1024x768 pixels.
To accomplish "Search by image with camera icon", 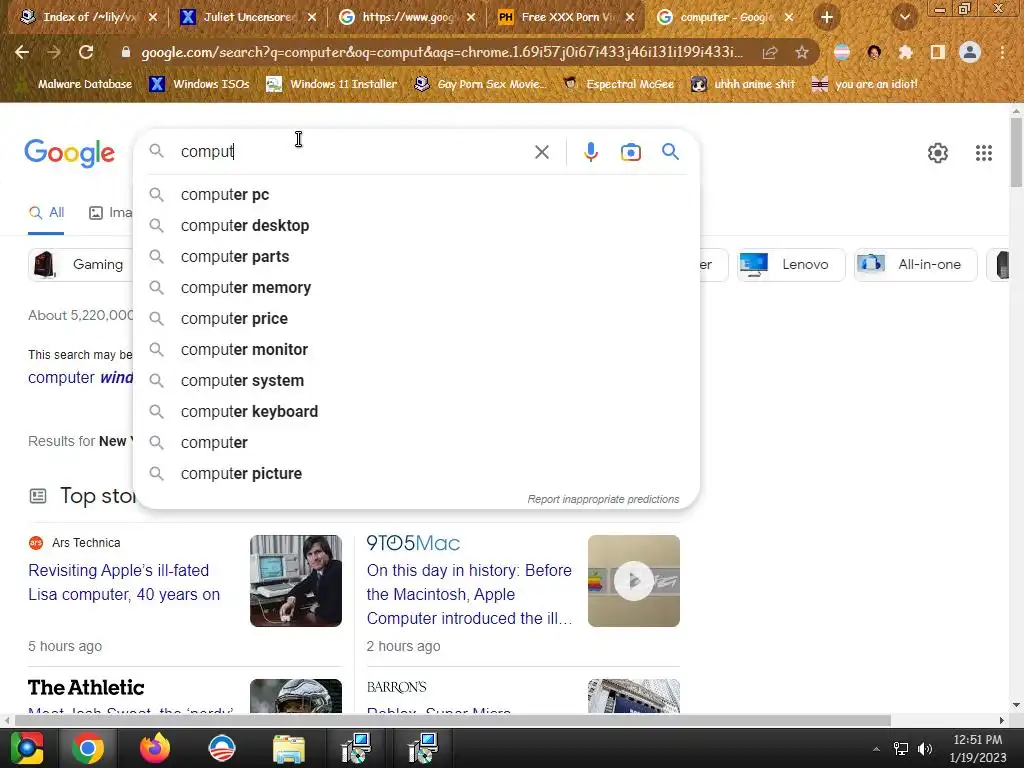I will tap(630, 152).
